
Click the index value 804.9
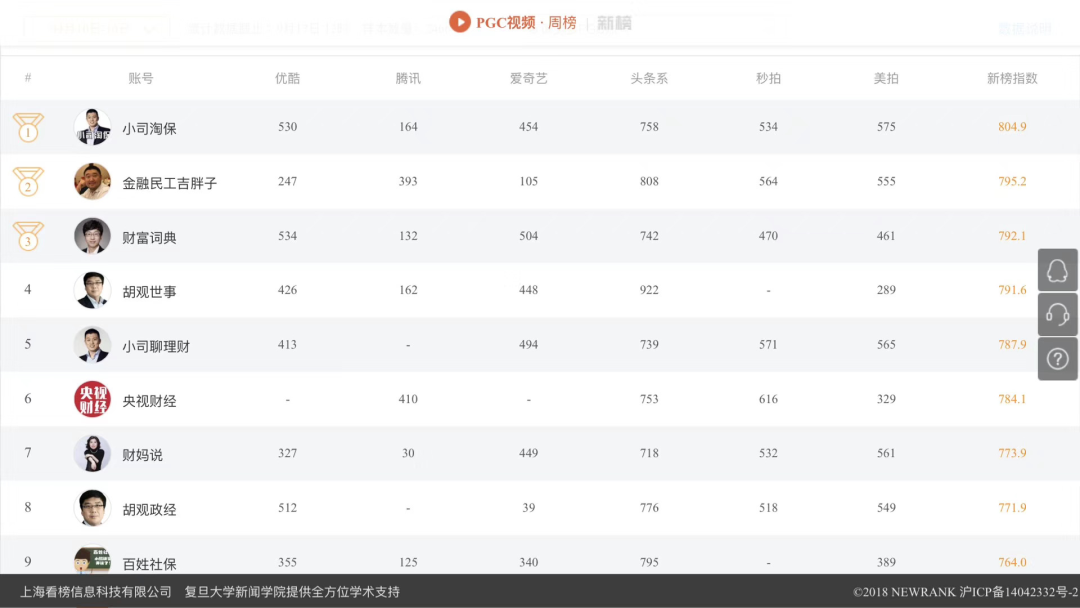(x=1012, y=127)
